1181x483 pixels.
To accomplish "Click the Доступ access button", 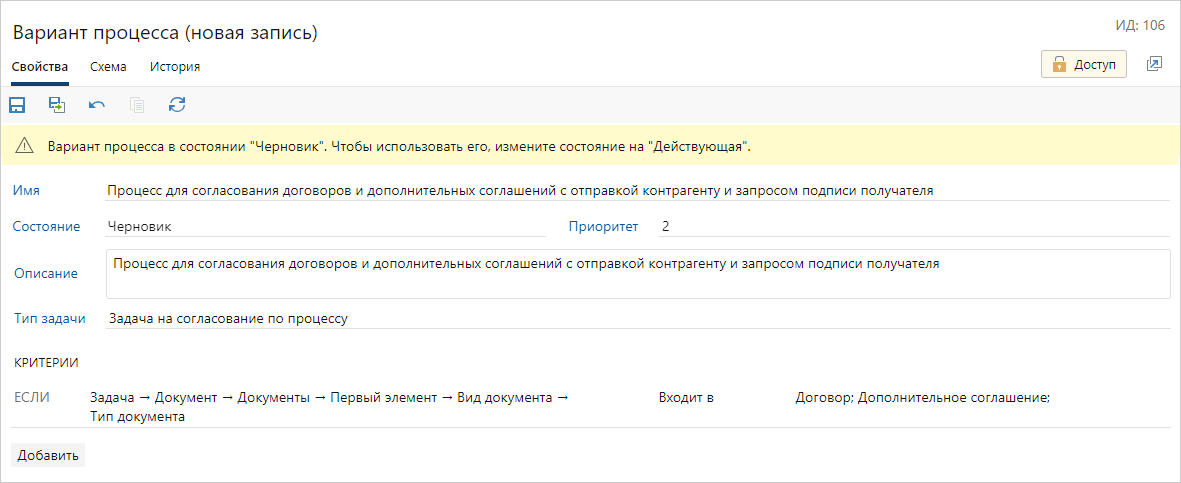I will click(1084, 64).
